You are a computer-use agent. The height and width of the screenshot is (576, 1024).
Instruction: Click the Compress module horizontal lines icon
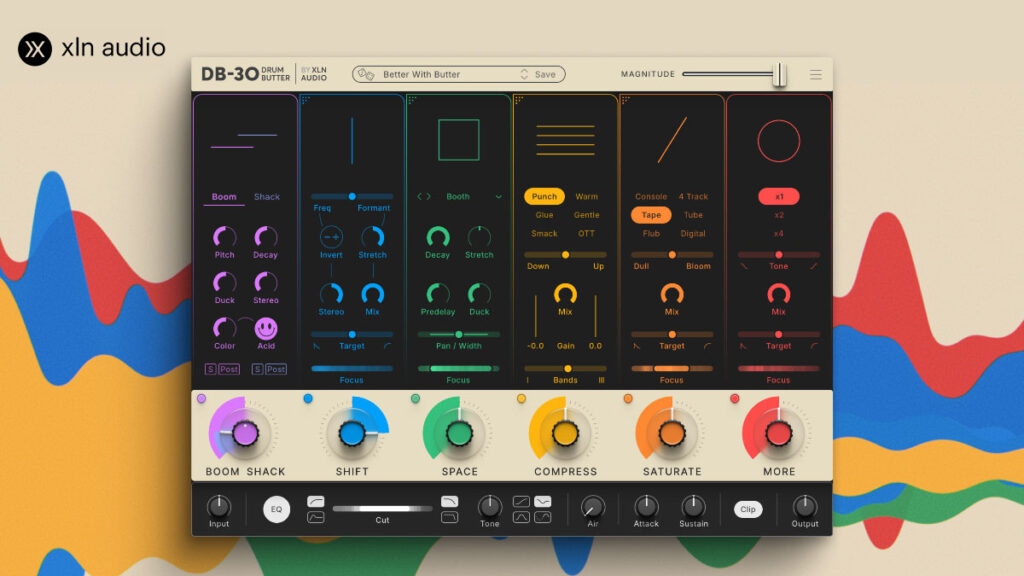coord(565,140)
